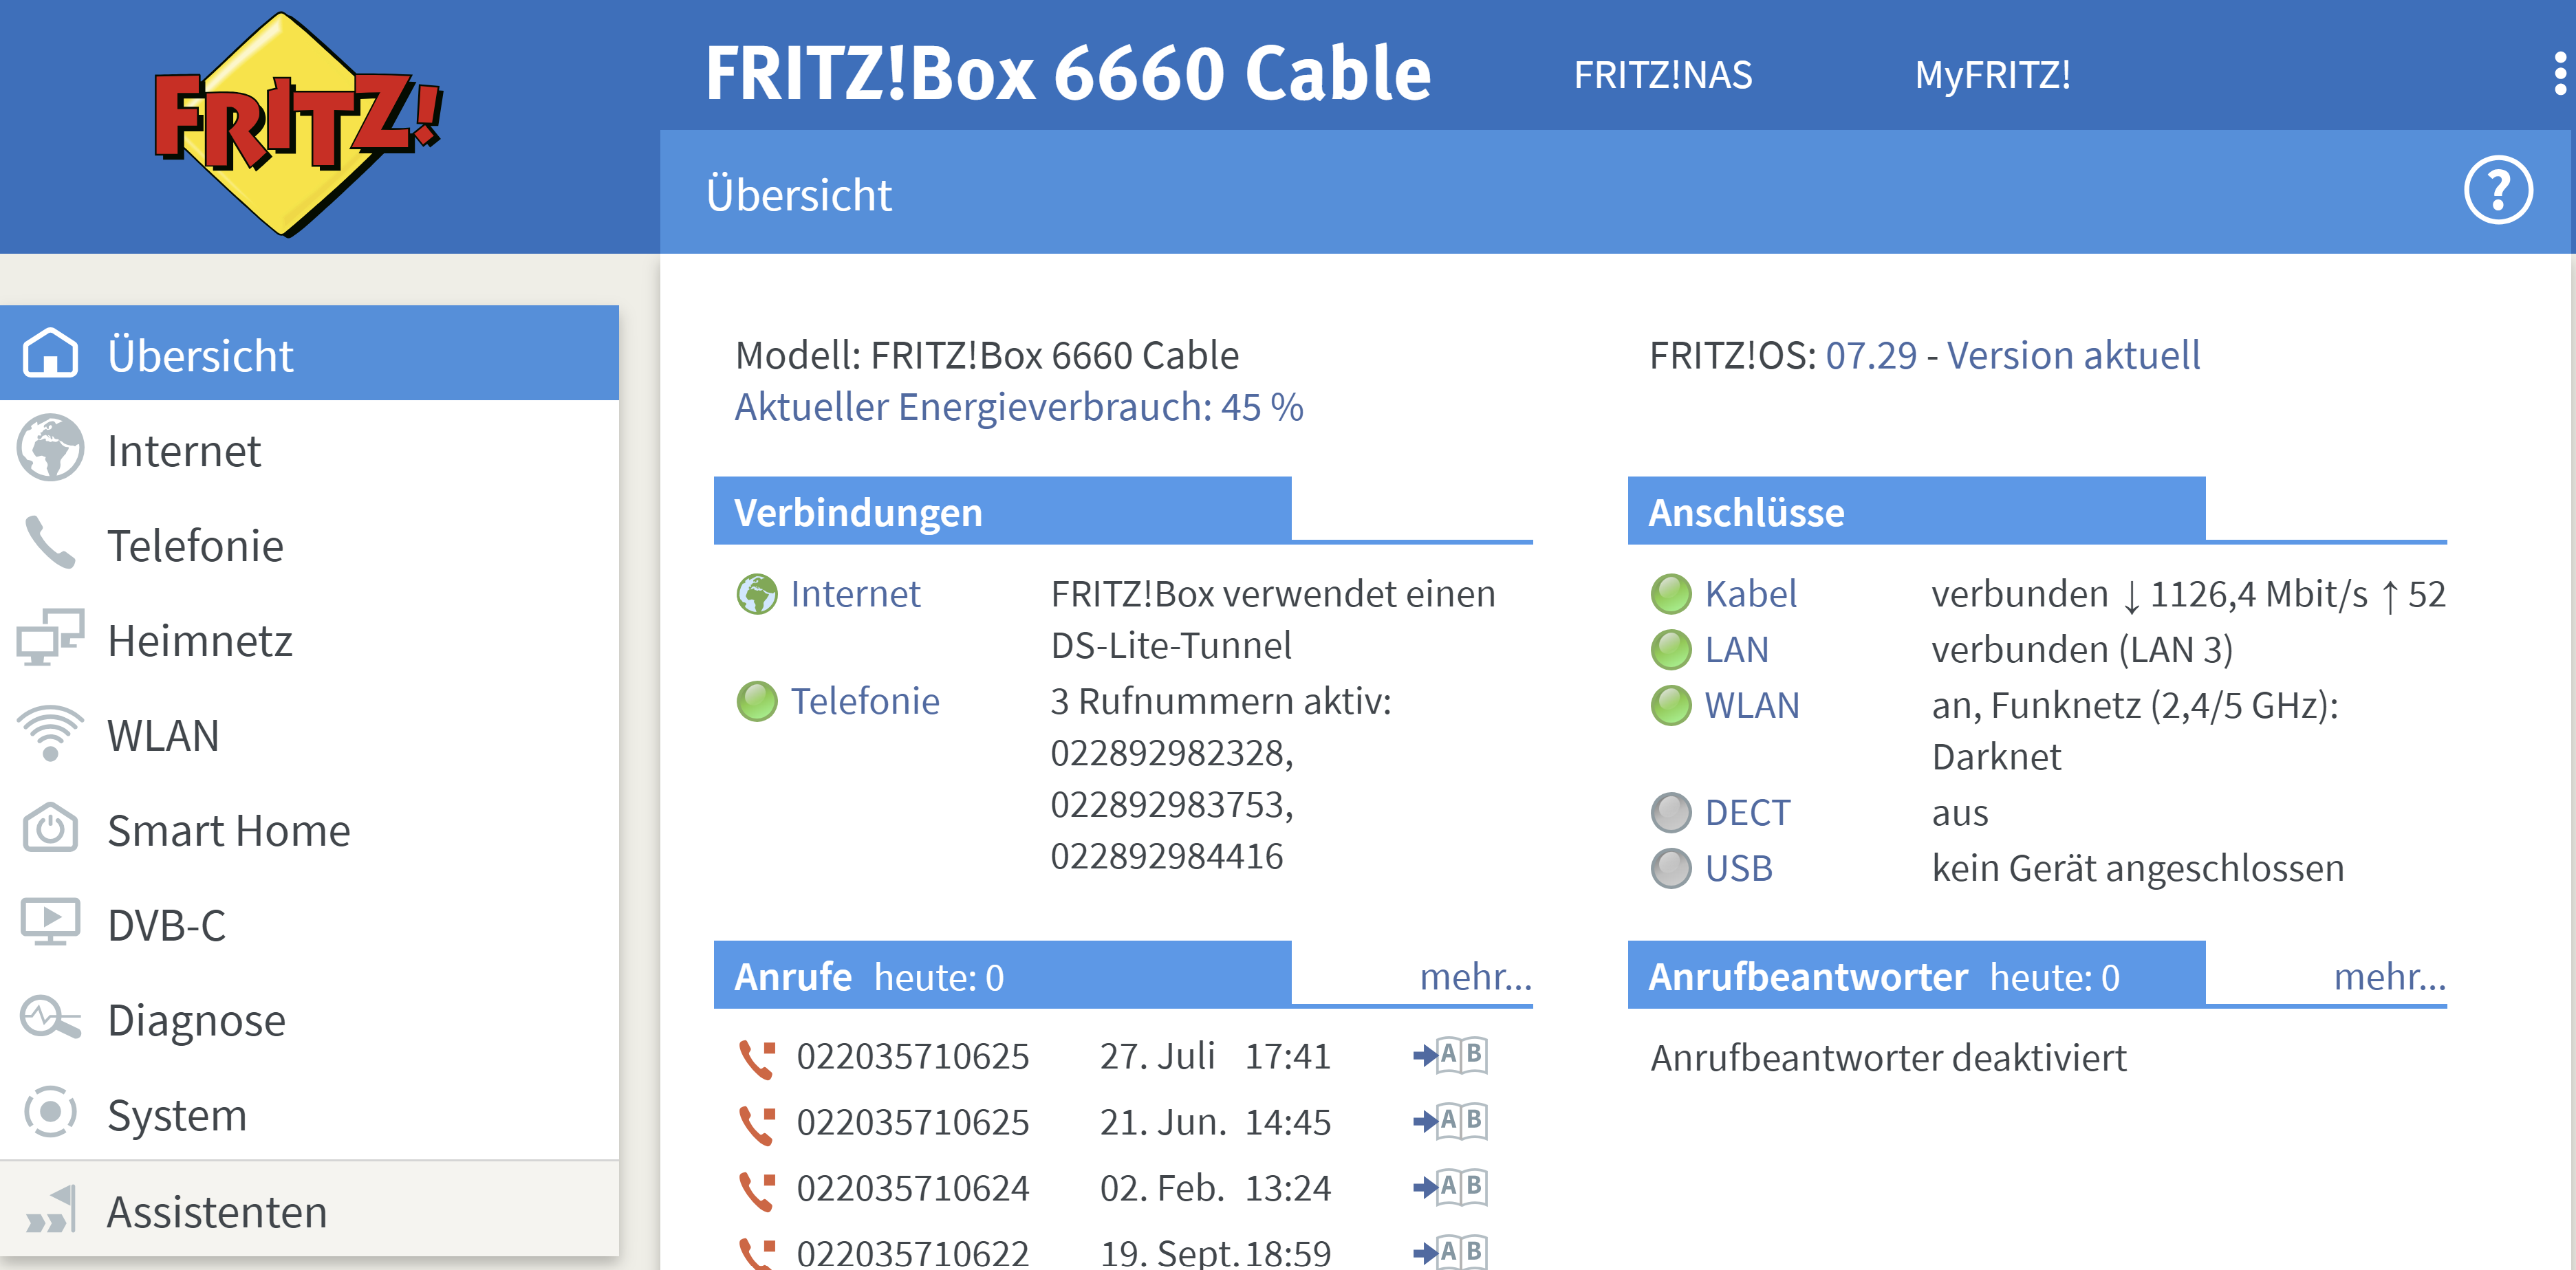Open the three-dot menu in header
2576x1270 pixels.
click(x=2559, y=74)
